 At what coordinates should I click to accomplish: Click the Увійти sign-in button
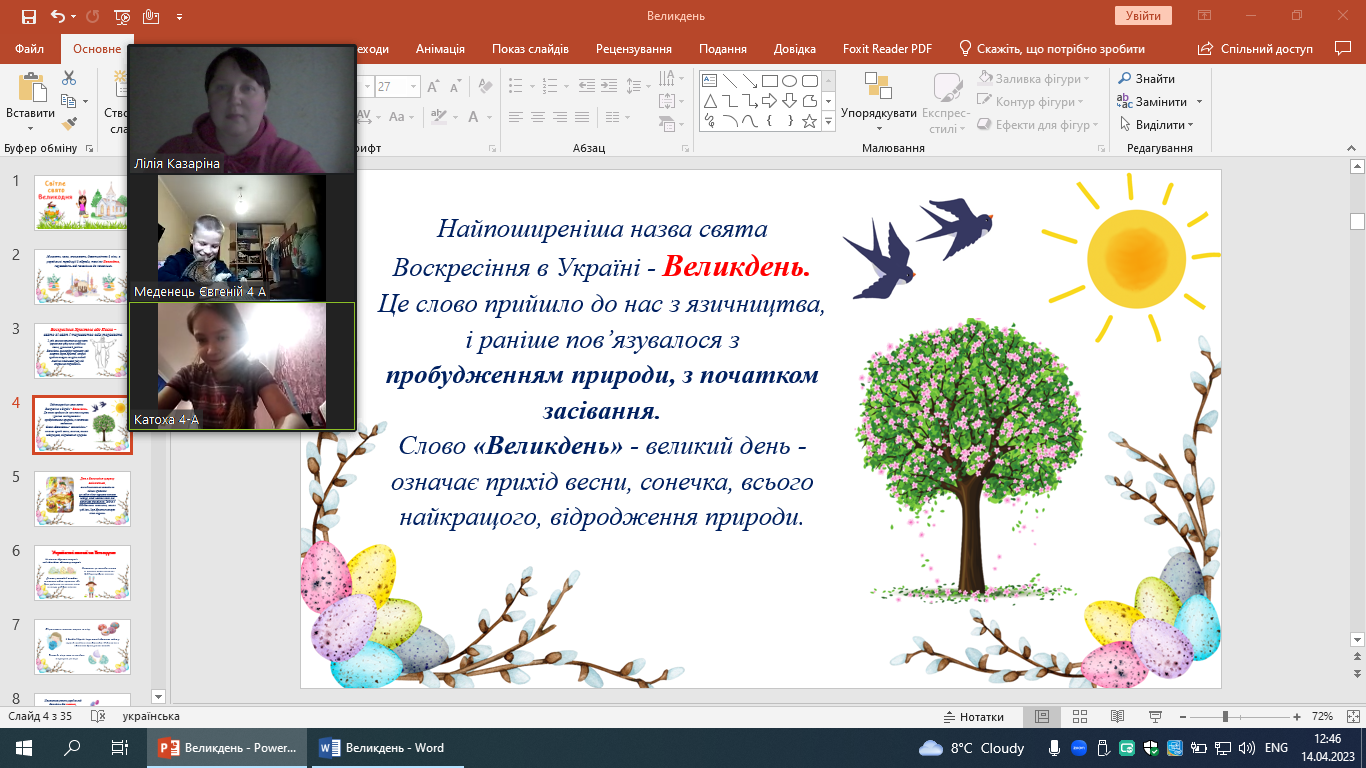coord(1142,16)
